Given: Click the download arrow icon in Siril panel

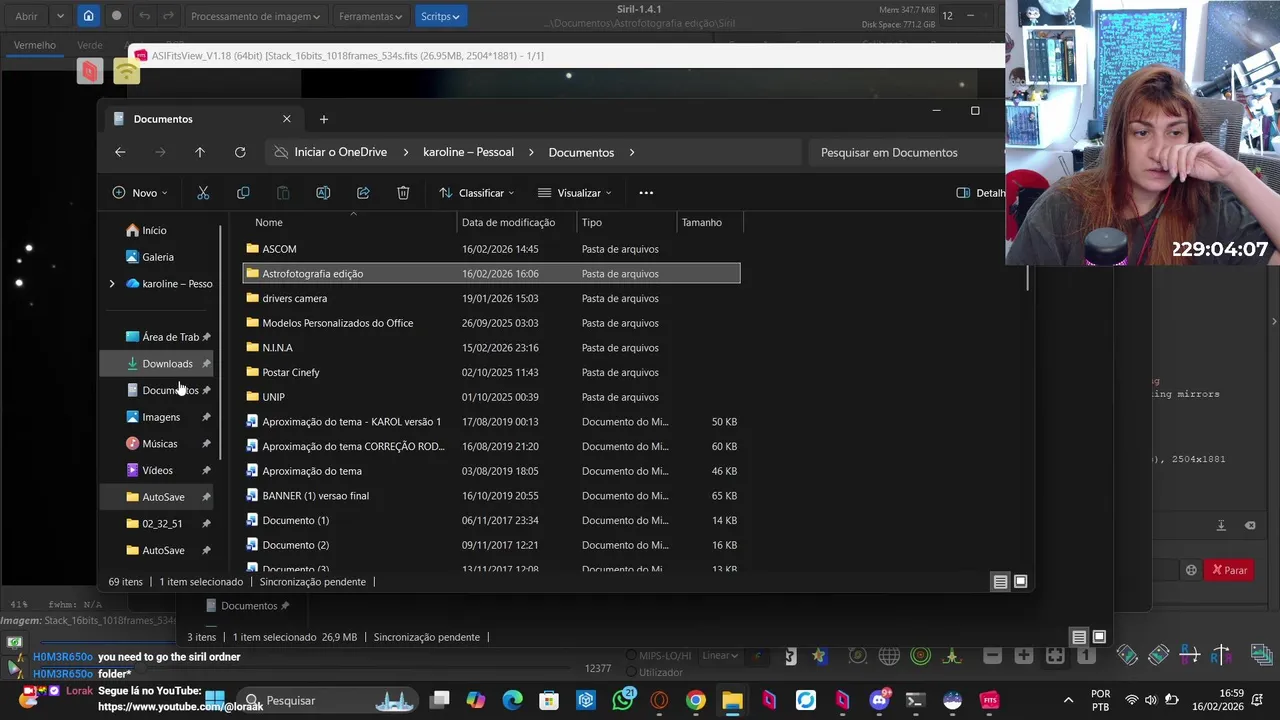Looking at the screenshot, I should pos(1221,526).
